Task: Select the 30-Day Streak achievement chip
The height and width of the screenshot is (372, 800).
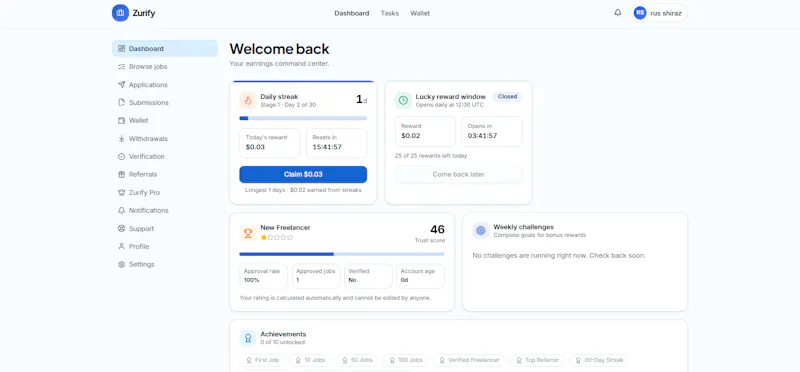Action: [599, 360]
